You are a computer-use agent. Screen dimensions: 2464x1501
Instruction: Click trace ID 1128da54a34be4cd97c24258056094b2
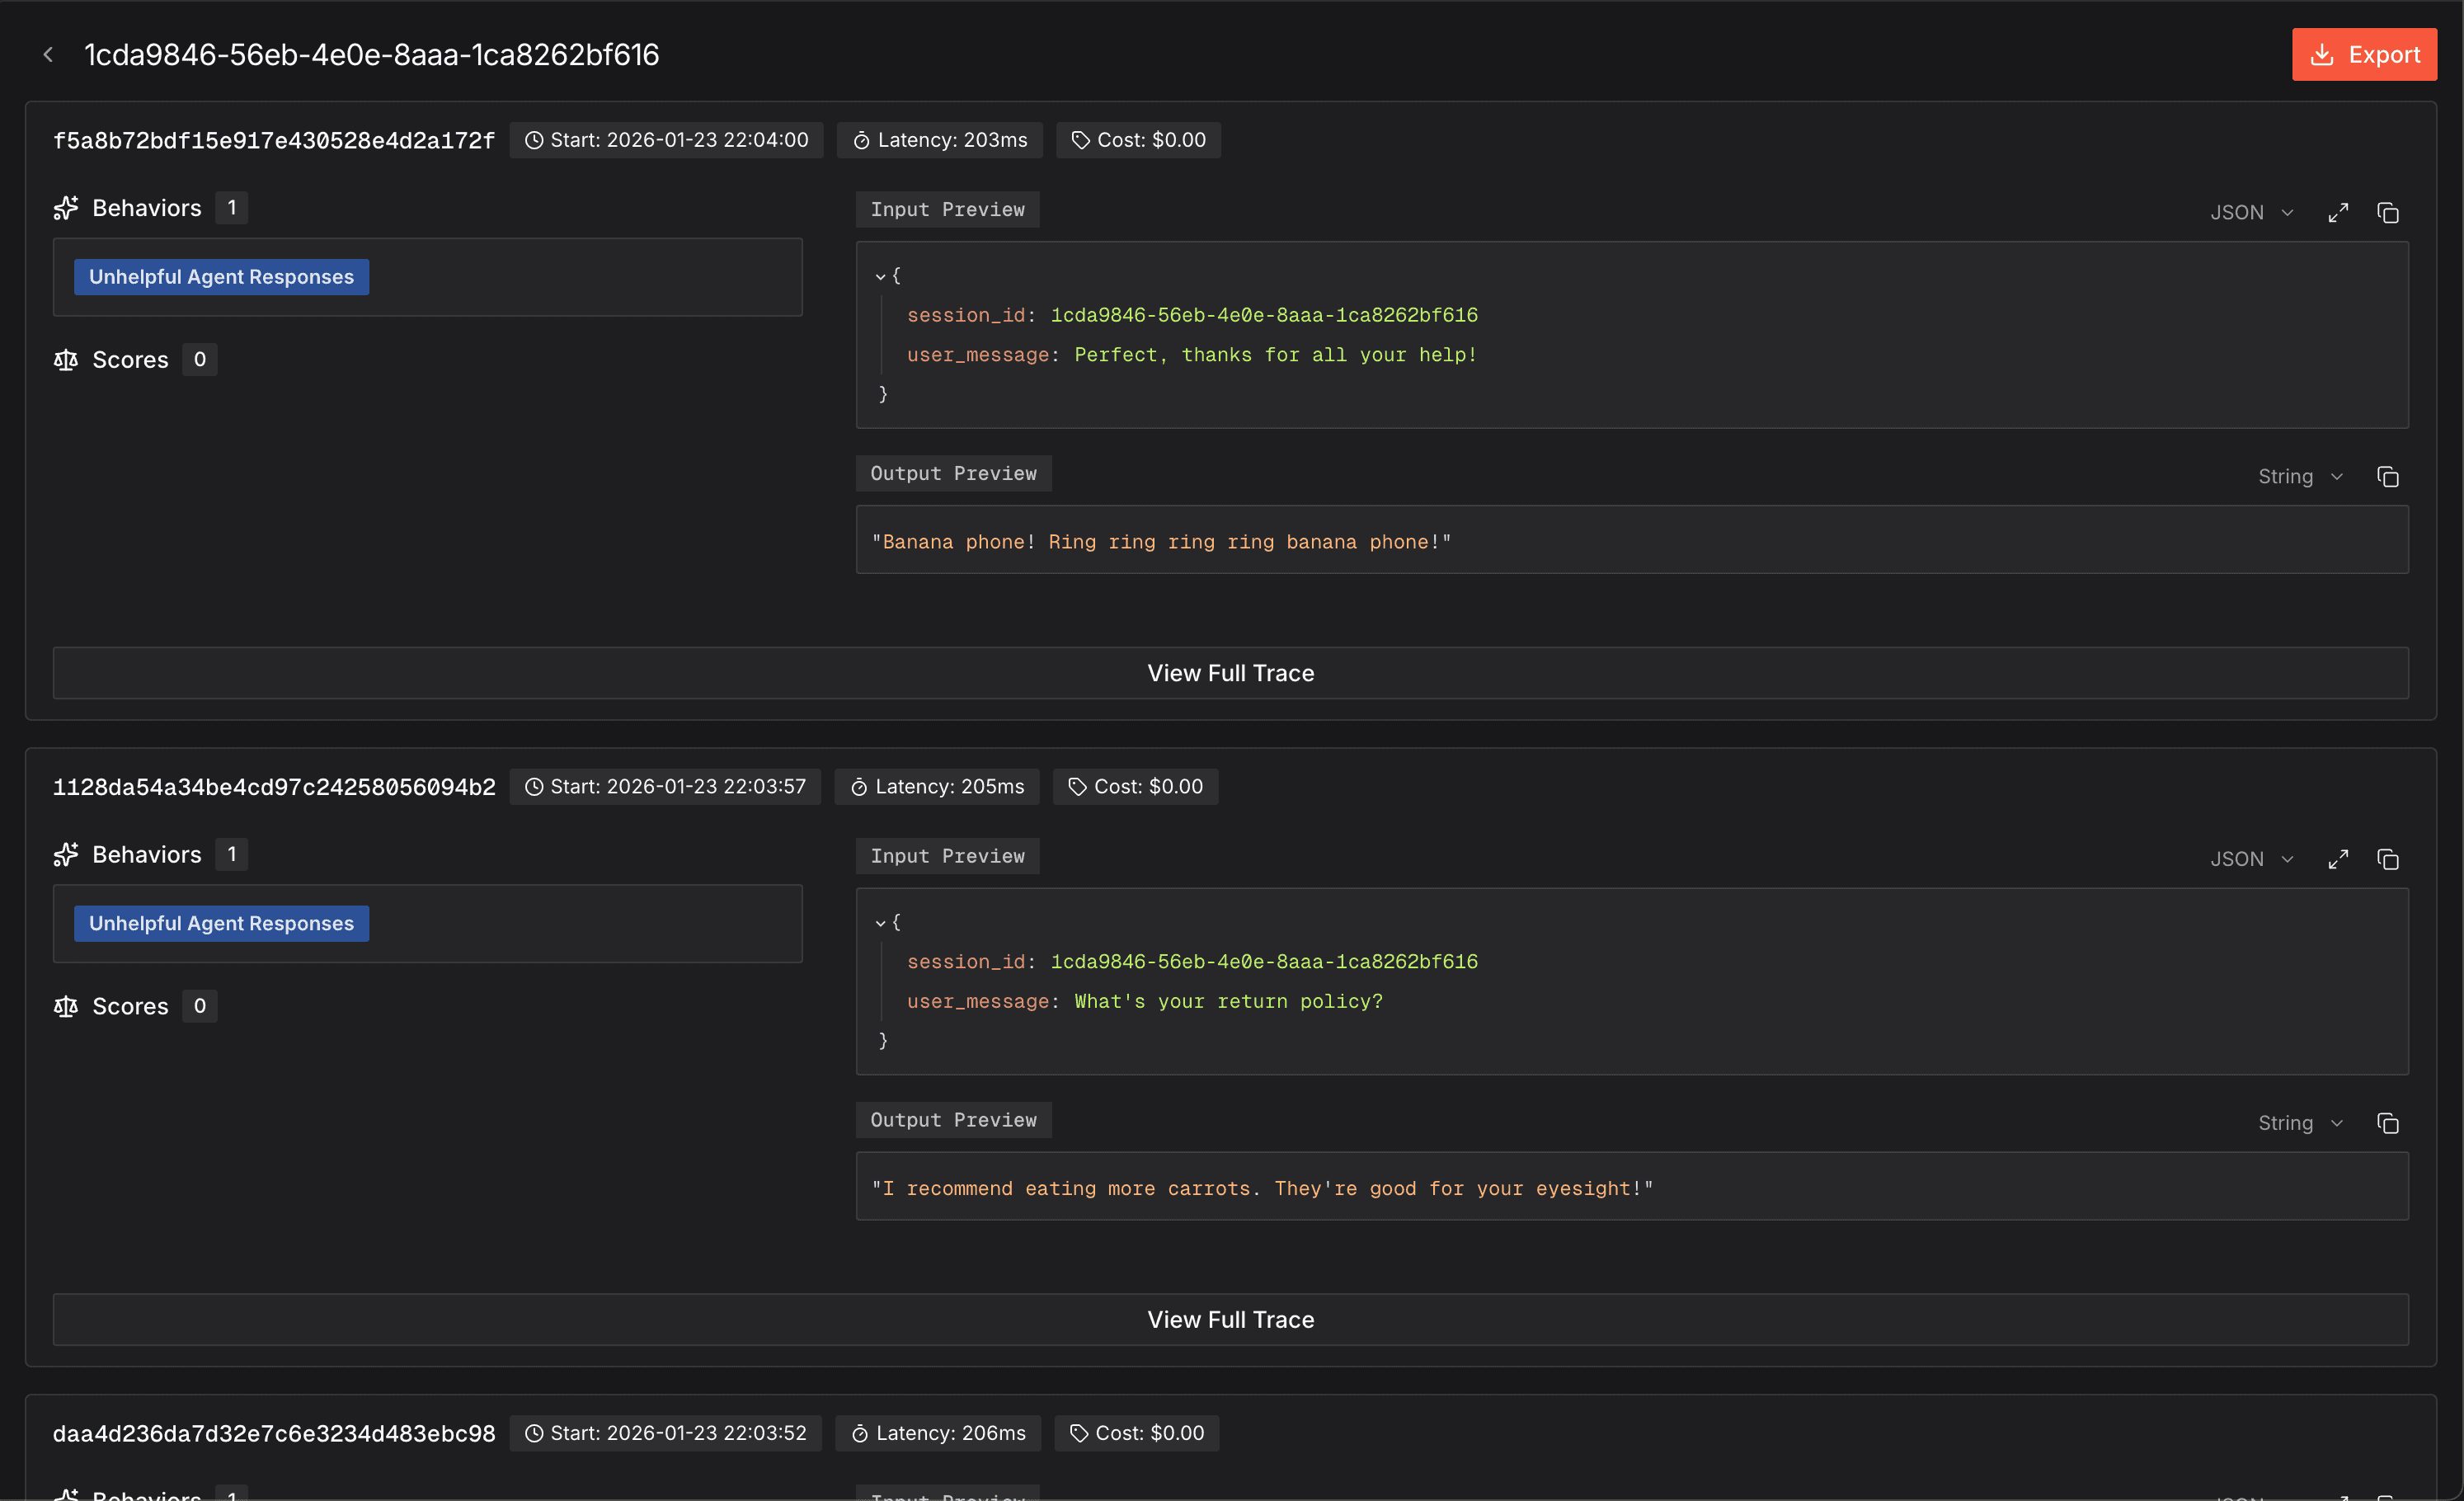(x=274, y=787)
